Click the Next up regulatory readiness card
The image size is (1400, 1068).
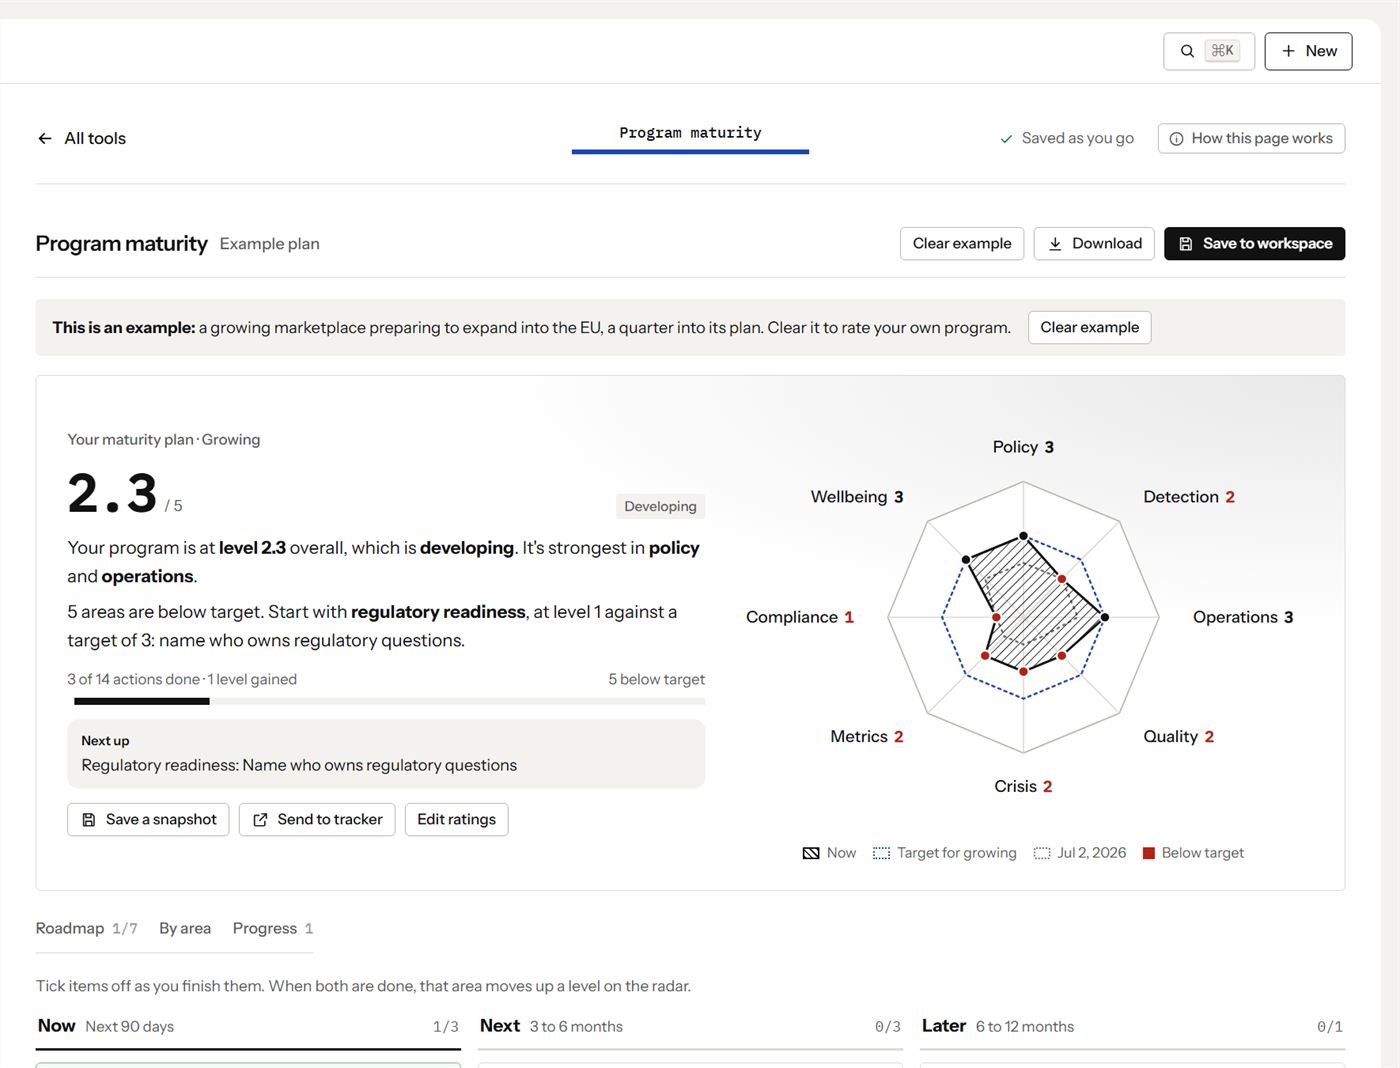pyautogui.click(x=386, y=754)
